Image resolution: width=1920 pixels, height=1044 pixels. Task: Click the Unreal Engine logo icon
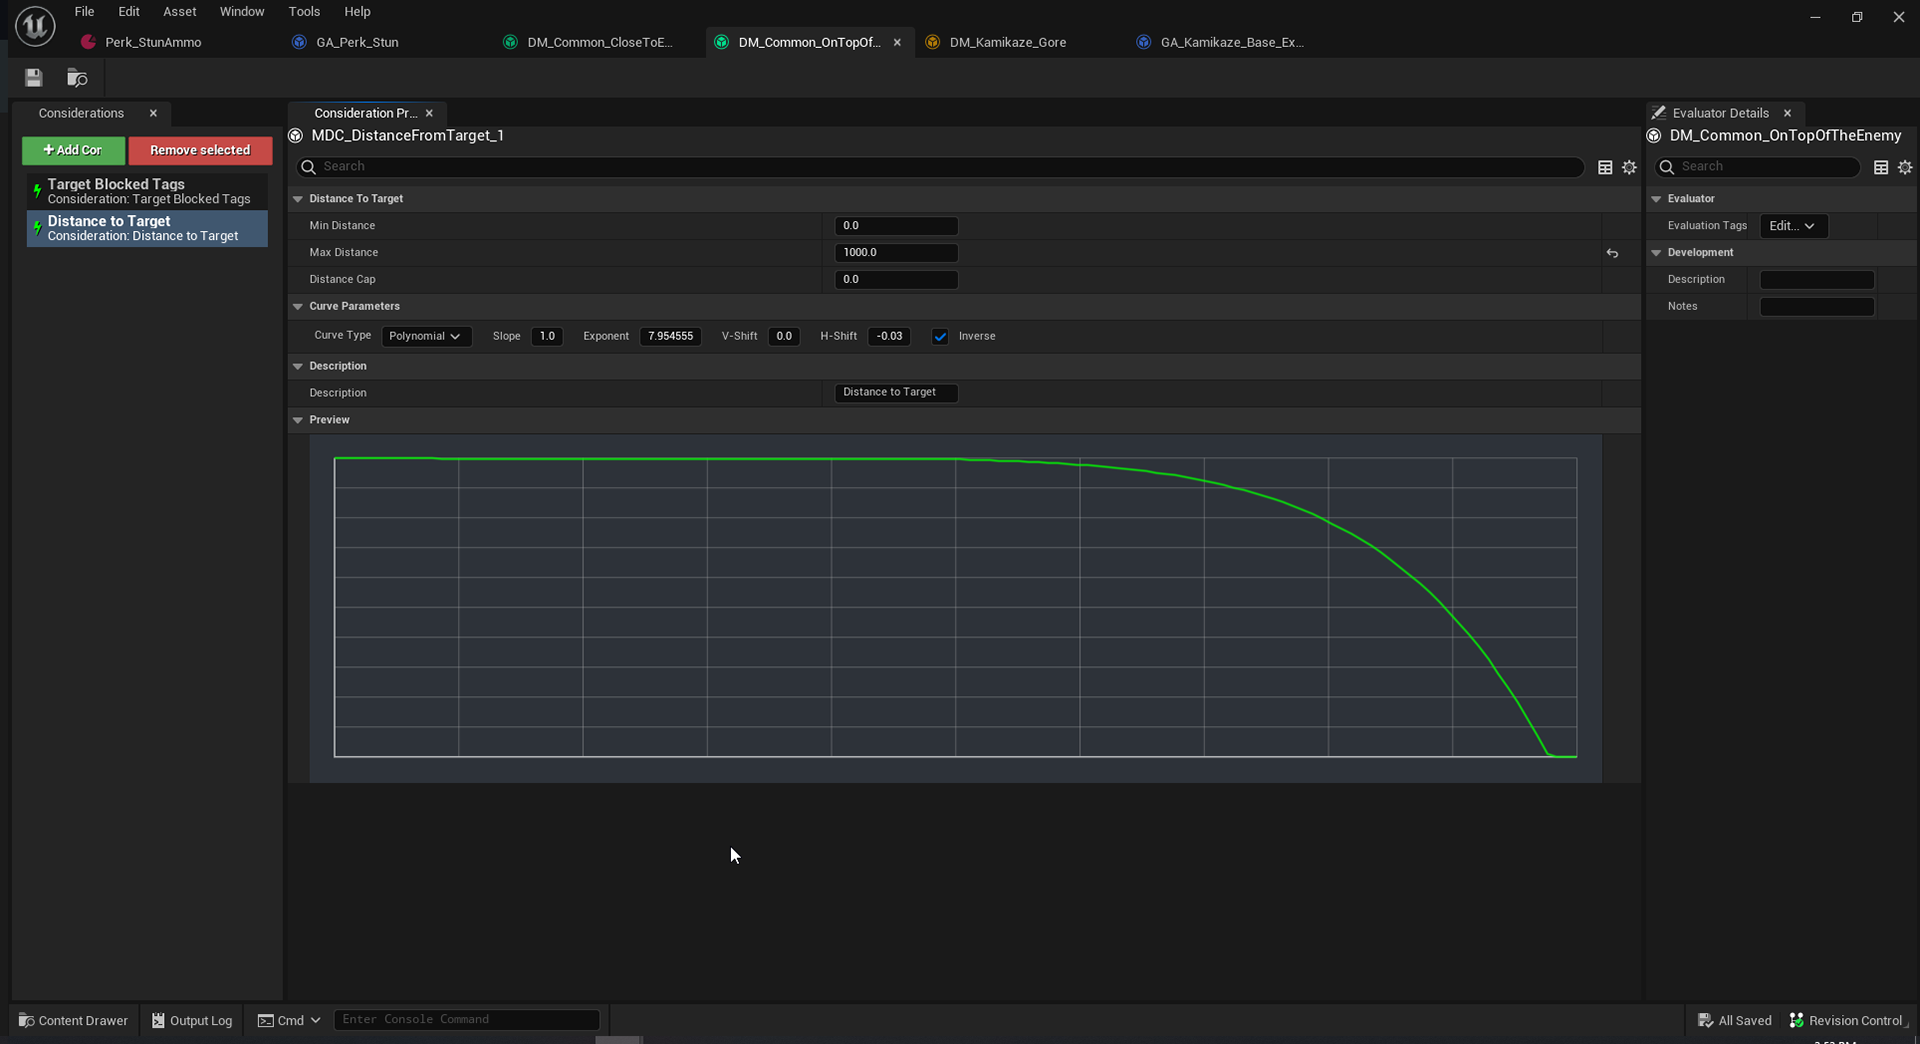pyautogui.click(x=35, y=26)
